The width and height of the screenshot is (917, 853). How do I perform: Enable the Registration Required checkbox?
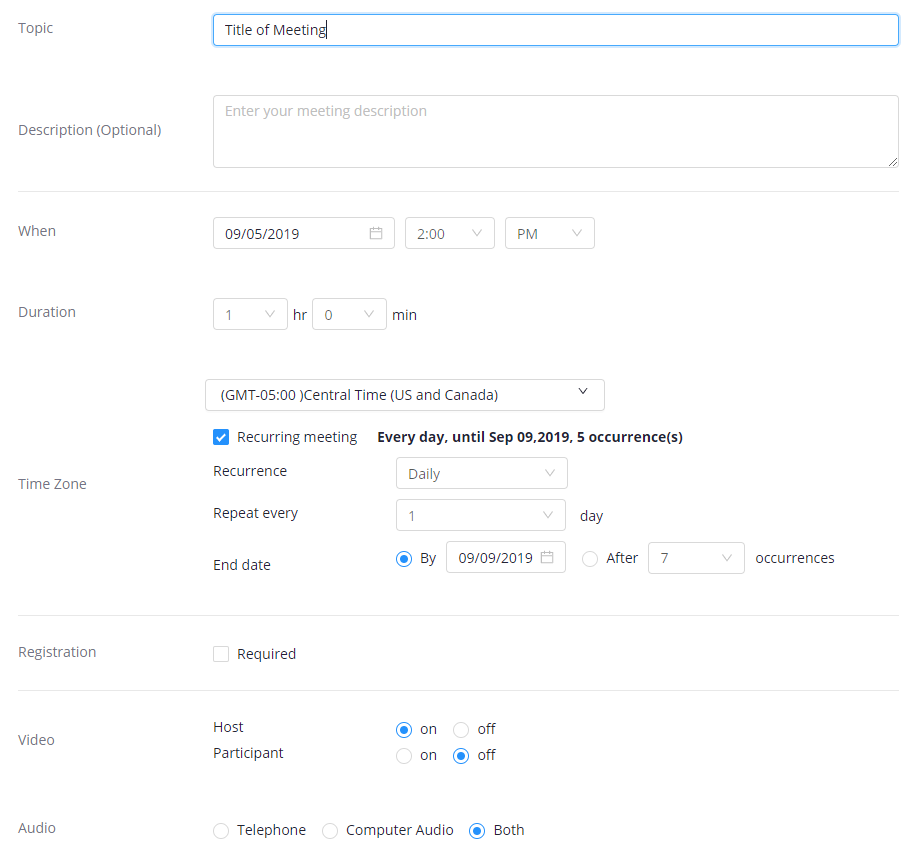click(221, 654)
